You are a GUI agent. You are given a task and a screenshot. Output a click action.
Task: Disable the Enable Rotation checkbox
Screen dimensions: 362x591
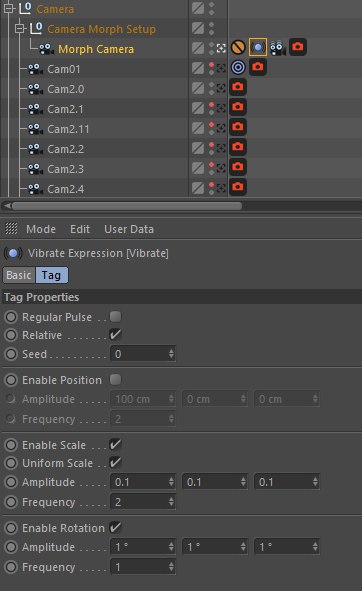coord(115,527)
